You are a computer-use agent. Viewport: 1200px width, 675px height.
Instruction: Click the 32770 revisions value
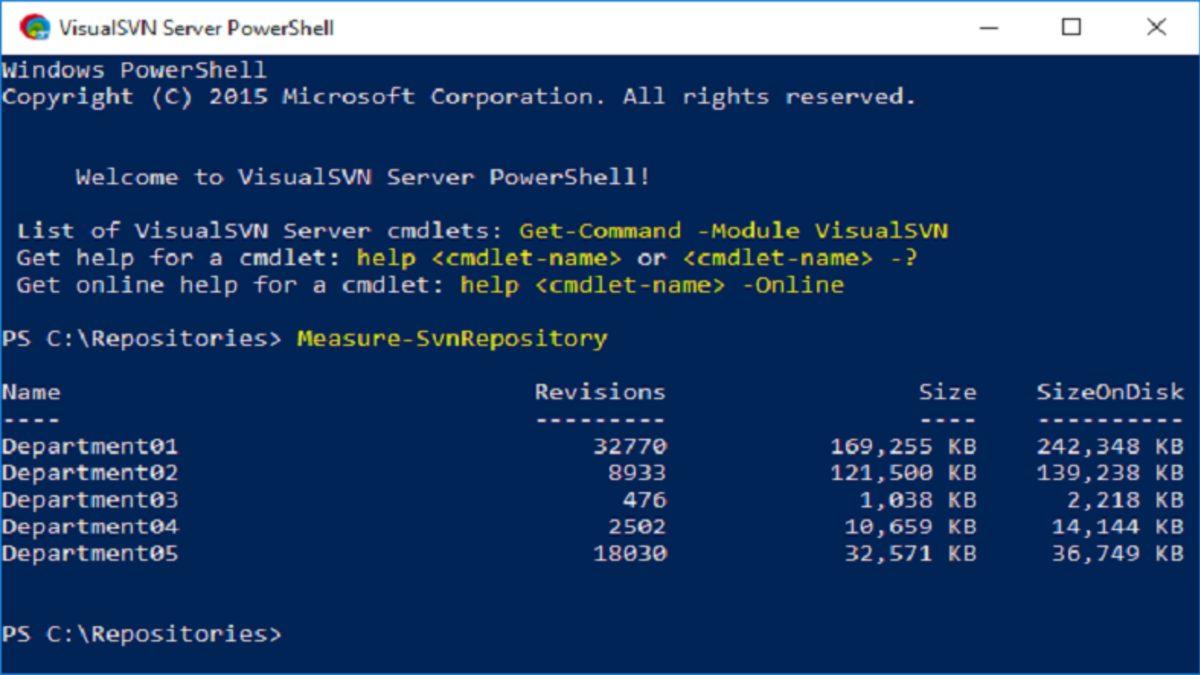click(629, 446)
